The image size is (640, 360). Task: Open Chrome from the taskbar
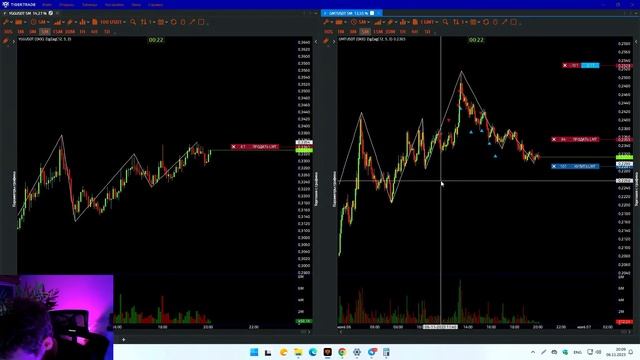point(342,352)
